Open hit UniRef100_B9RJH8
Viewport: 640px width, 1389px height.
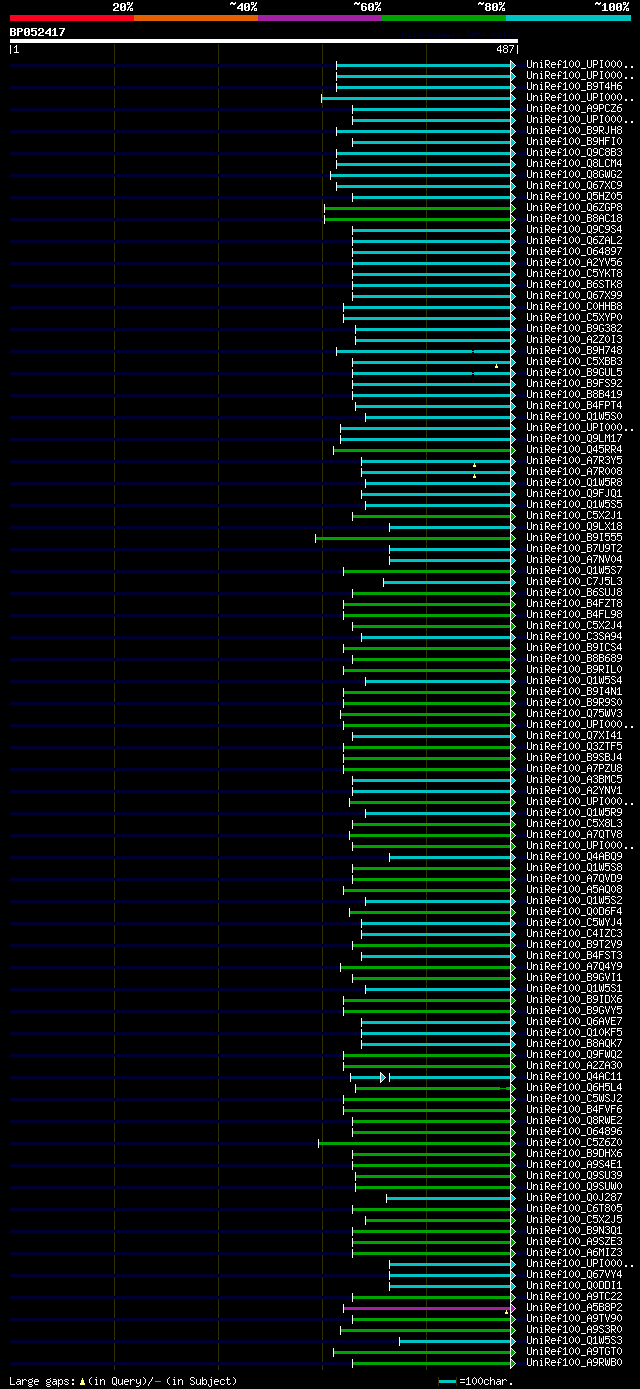574,131
